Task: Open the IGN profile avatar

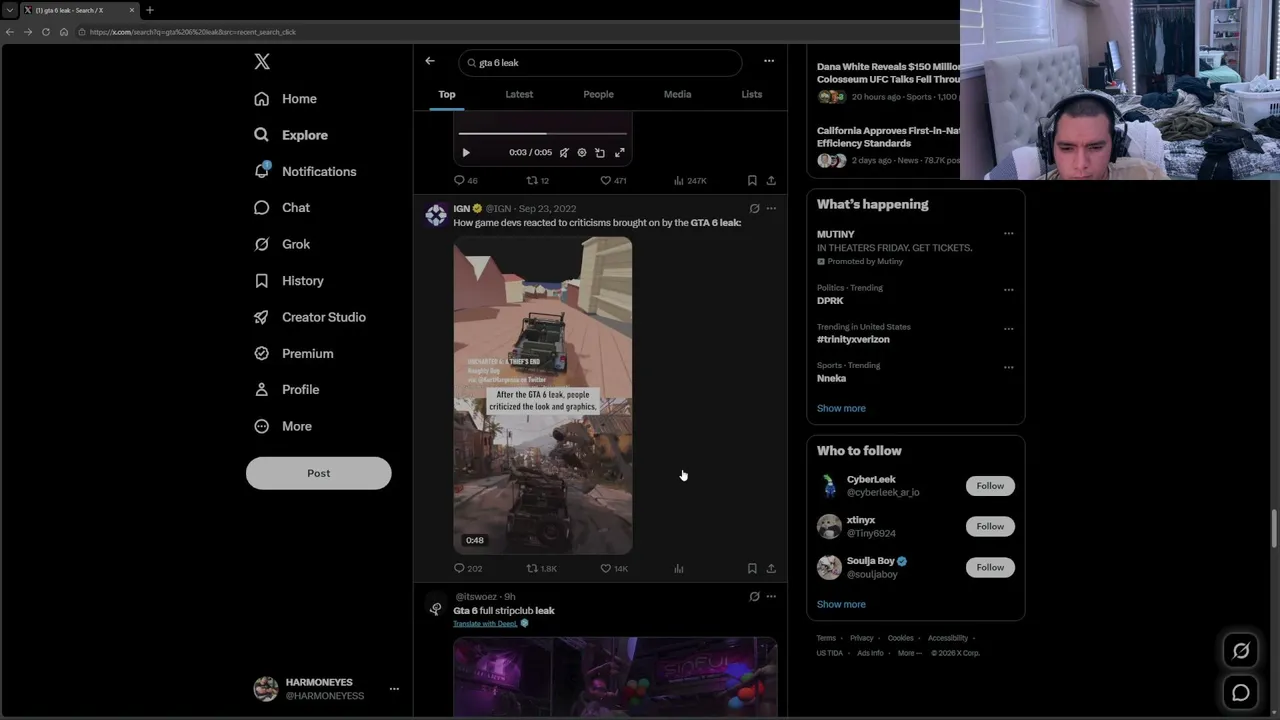Action: (x=436, y=214)
